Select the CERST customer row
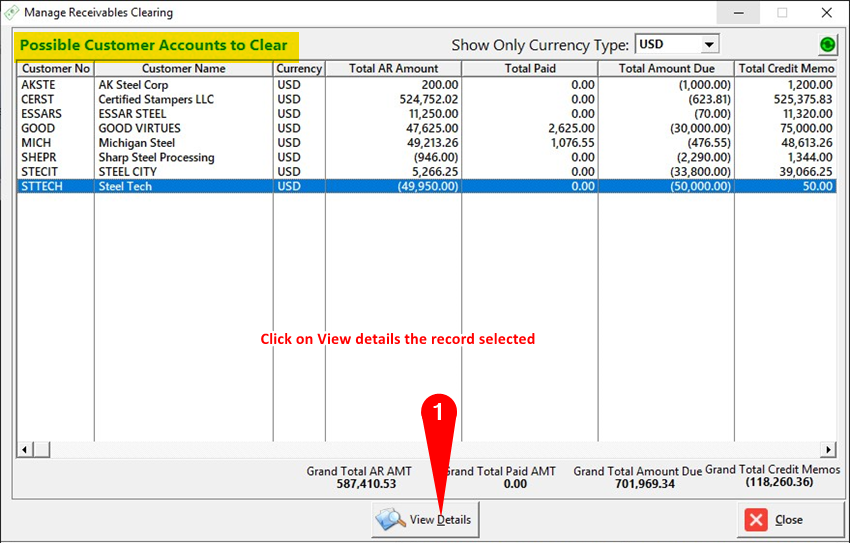850x543 pixels. click(x=427, y=100)
